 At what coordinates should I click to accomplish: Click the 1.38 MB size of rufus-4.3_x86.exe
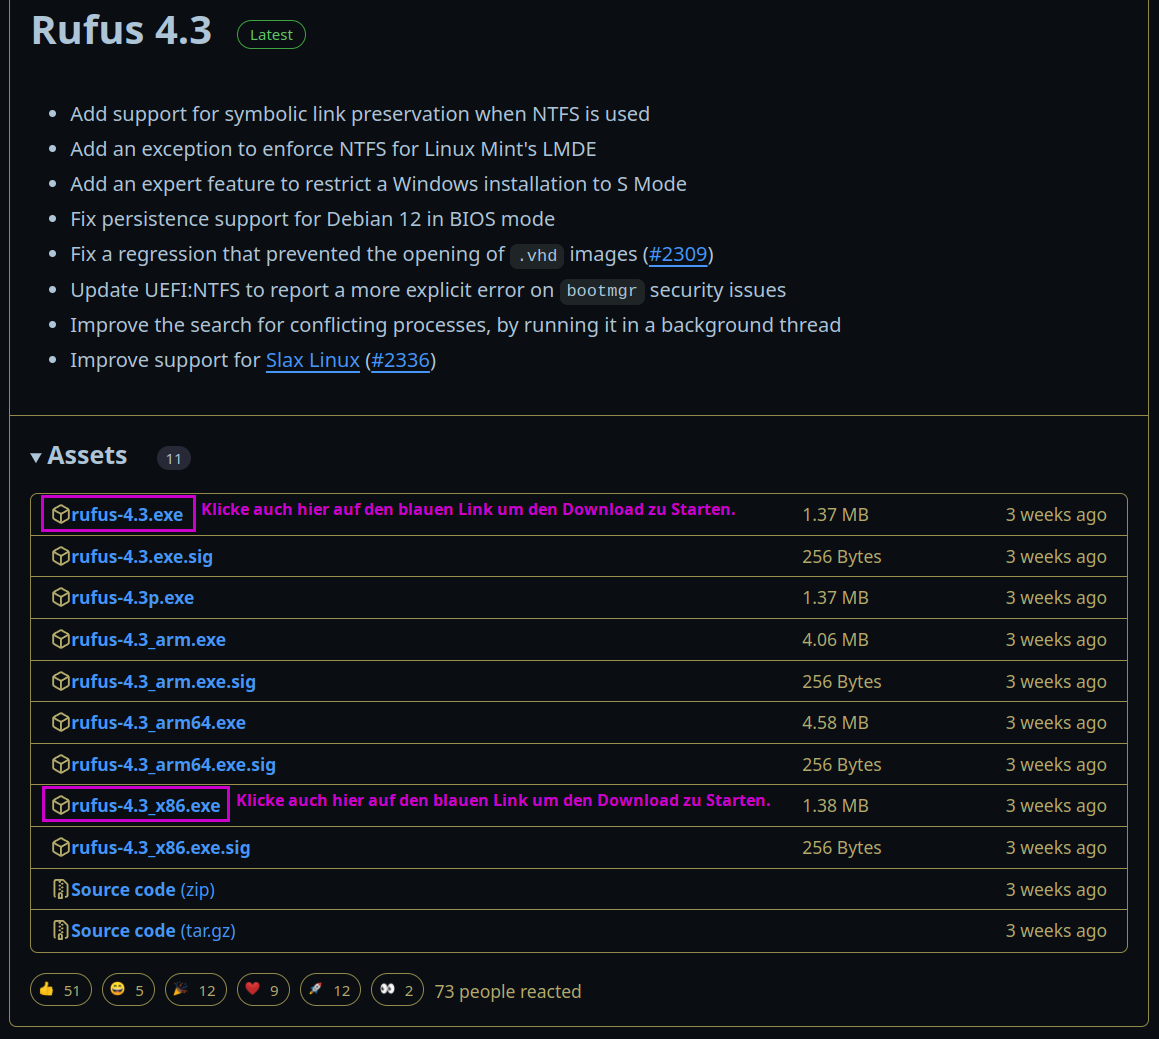coord(835,806)
